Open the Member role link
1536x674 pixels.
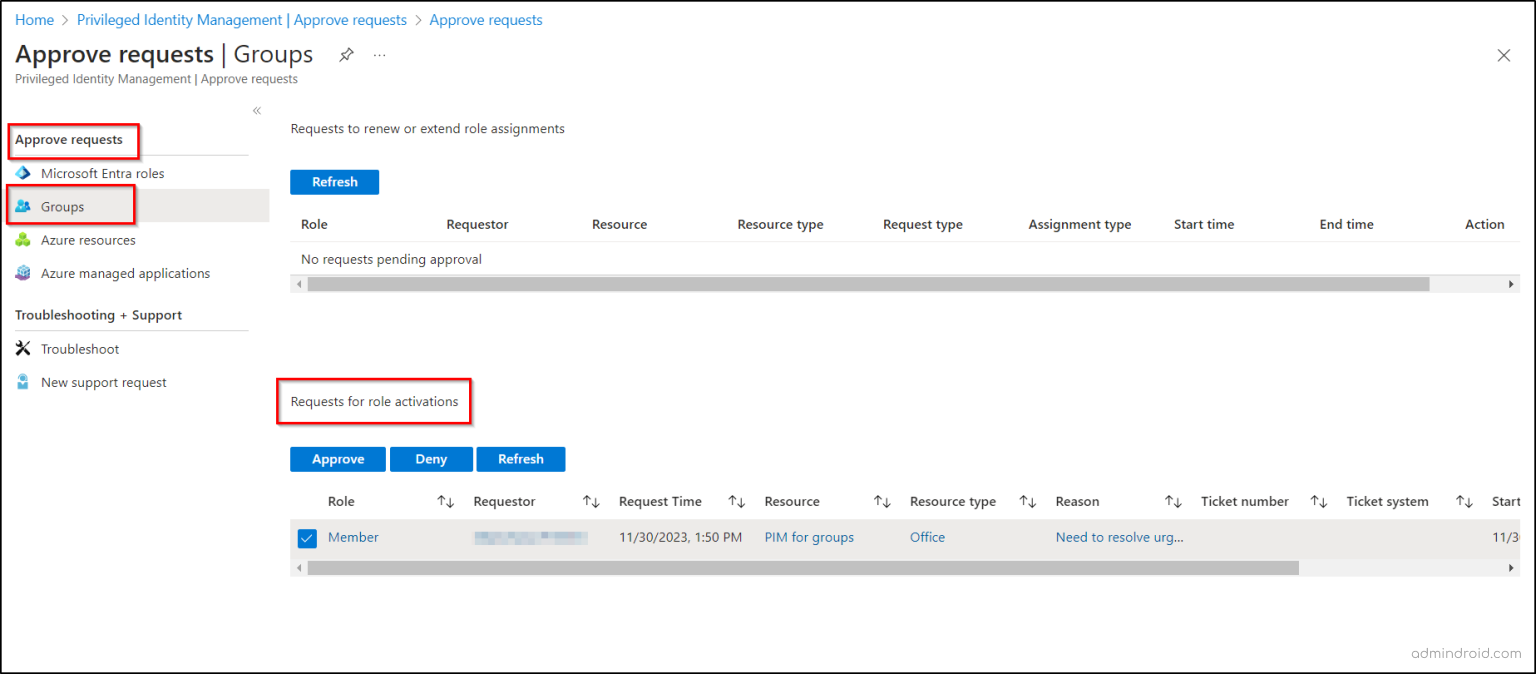pyautogui.click(x=353, y=537)
